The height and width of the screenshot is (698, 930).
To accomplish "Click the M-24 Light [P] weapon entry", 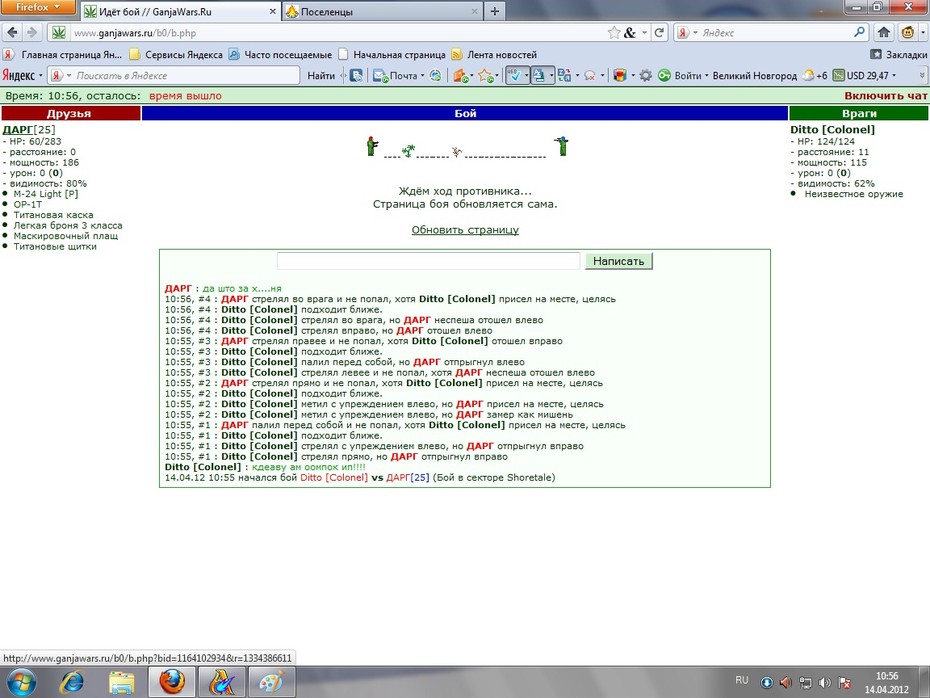I will pyautogui.click(x=46, y=194).
